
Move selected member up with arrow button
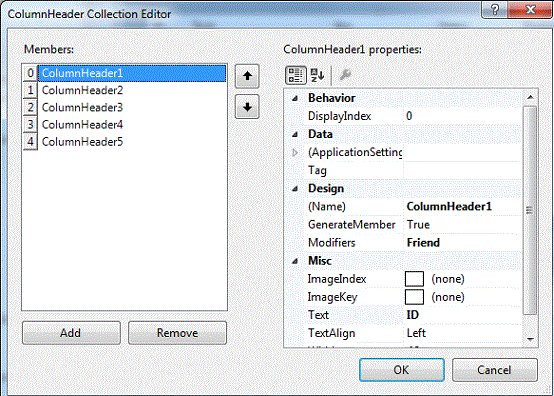(x=247, y=76)
